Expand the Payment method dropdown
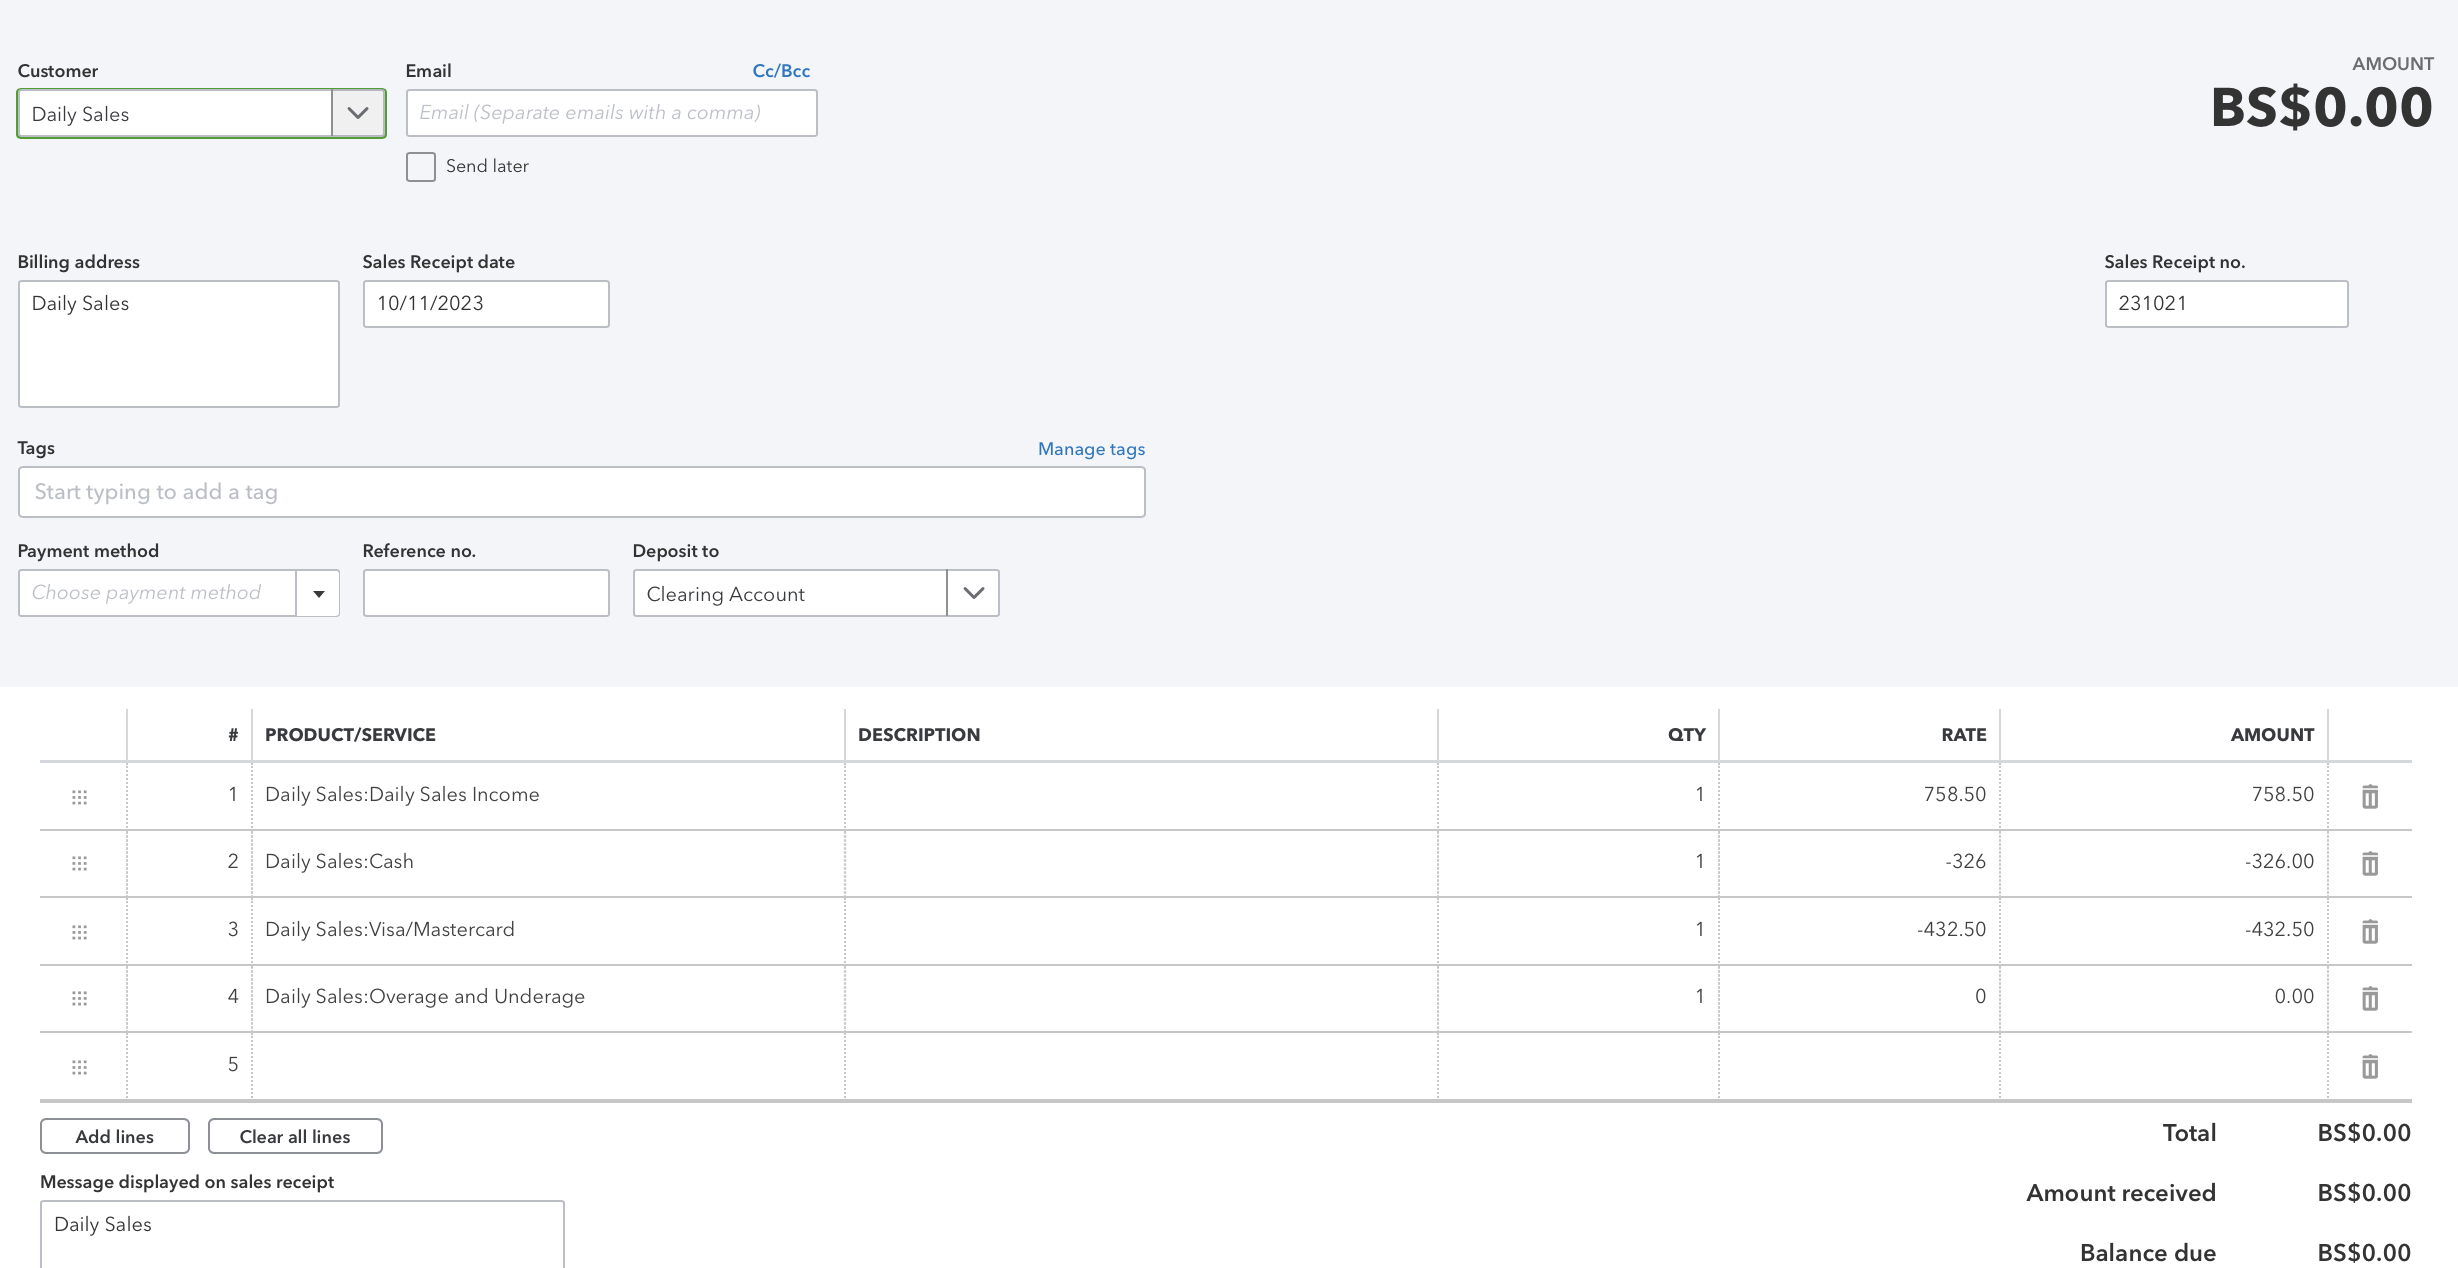The width and height of the screenshot is (2458, 1268). [318, 594]
